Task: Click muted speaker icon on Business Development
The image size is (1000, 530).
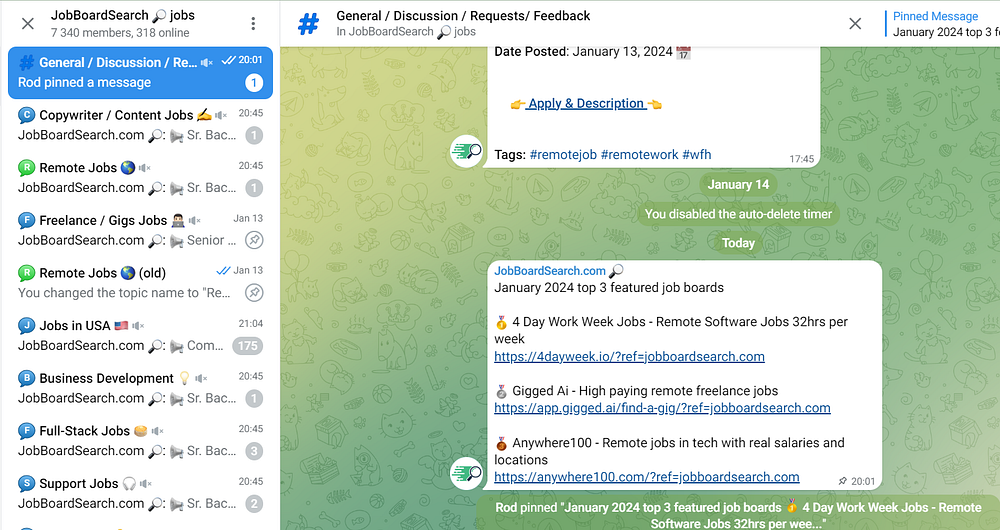Action: coord(202,378)
